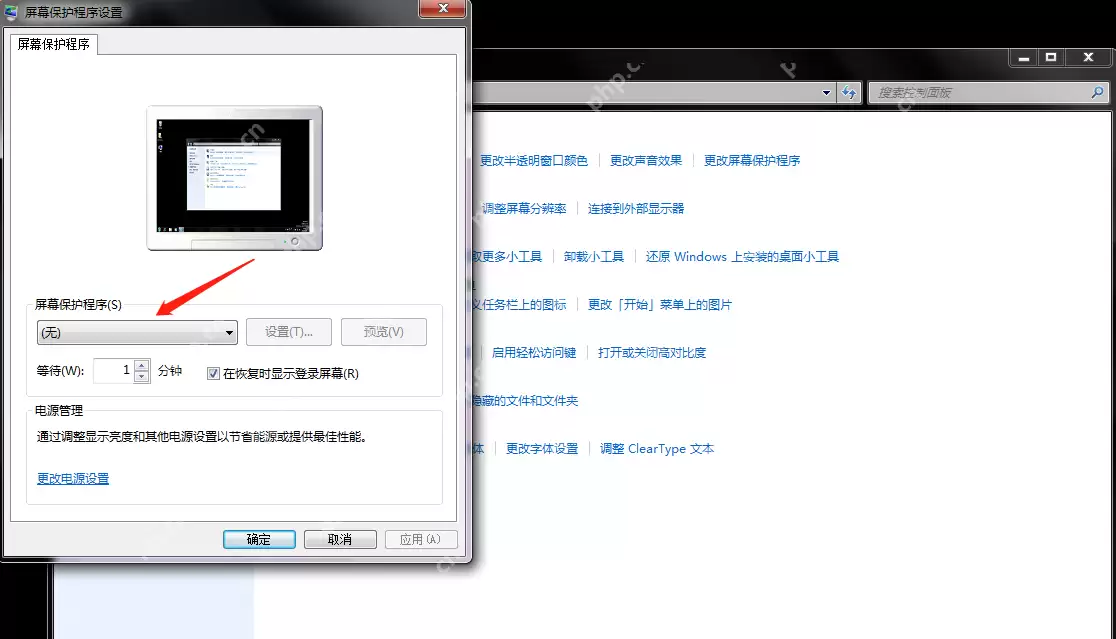Select the 屏幕保护程序 tab
The image size is (1116, 639).
point(52,44)
